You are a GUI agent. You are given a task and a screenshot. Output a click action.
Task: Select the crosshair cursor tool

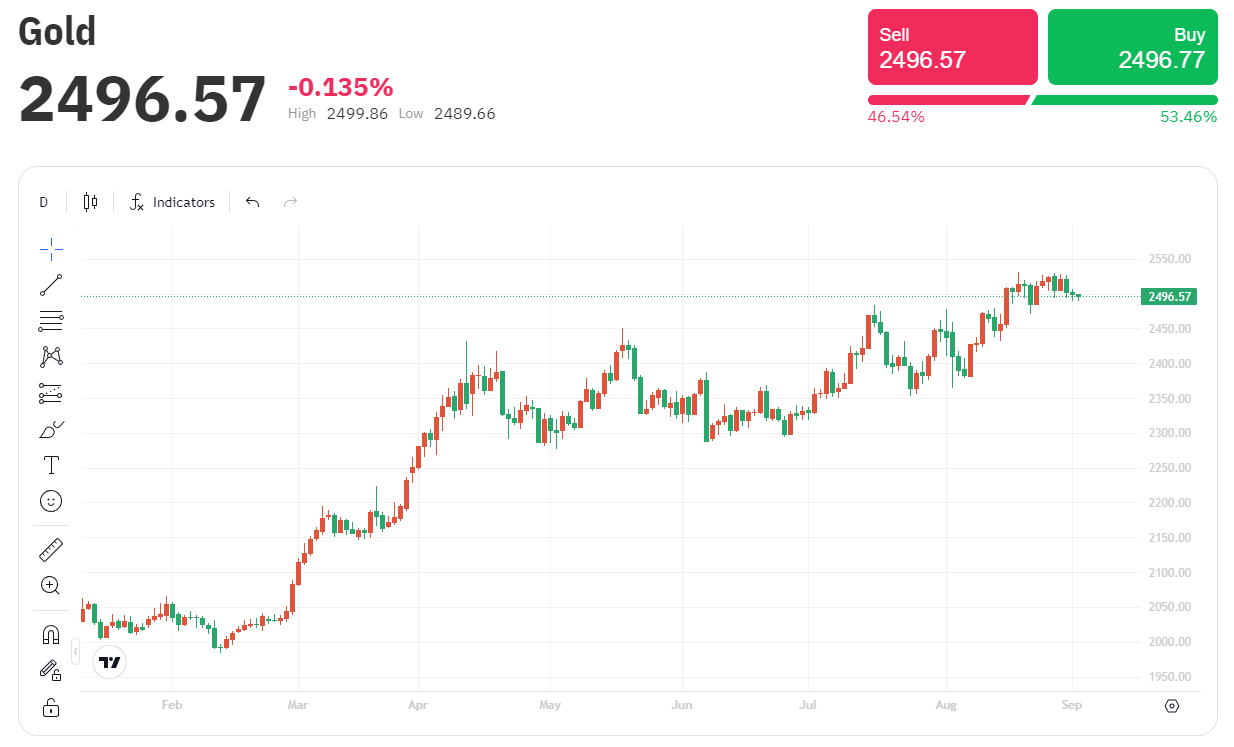pyautogui.click(x=51, y=249)
